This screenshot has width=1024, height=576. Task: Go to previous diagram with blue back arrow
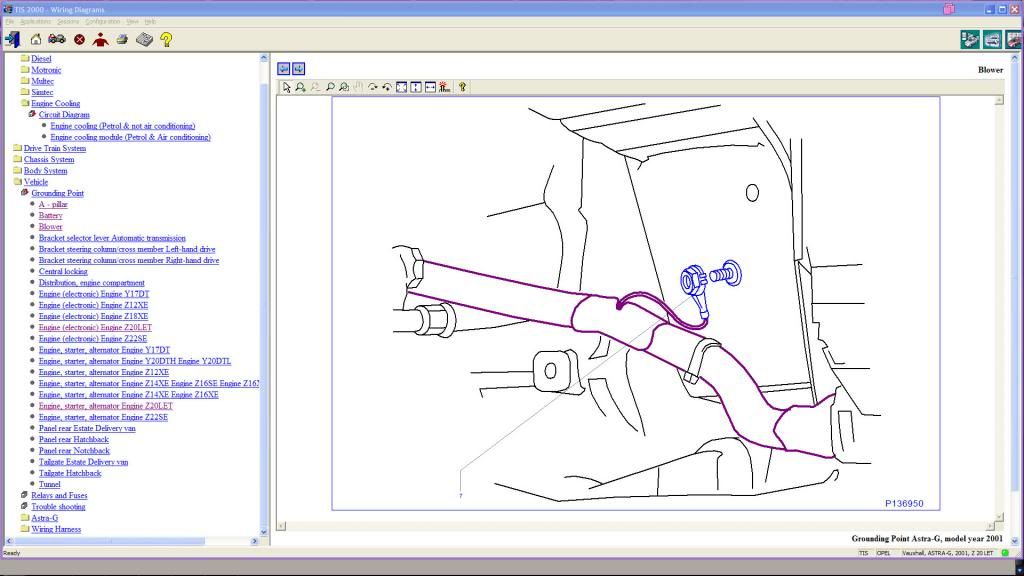pyautogui.click(x=284, y=68)
